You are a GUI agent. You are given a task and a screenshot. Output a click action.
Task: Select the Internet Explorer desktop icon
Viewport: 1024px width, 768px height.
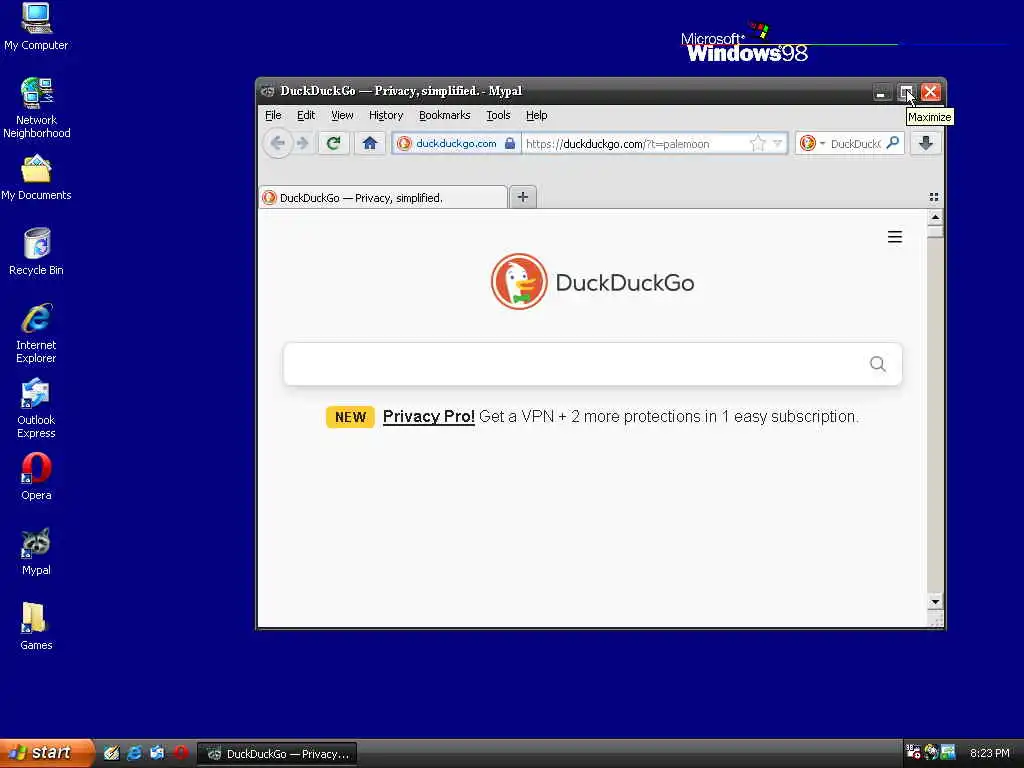tap(36, 333)
